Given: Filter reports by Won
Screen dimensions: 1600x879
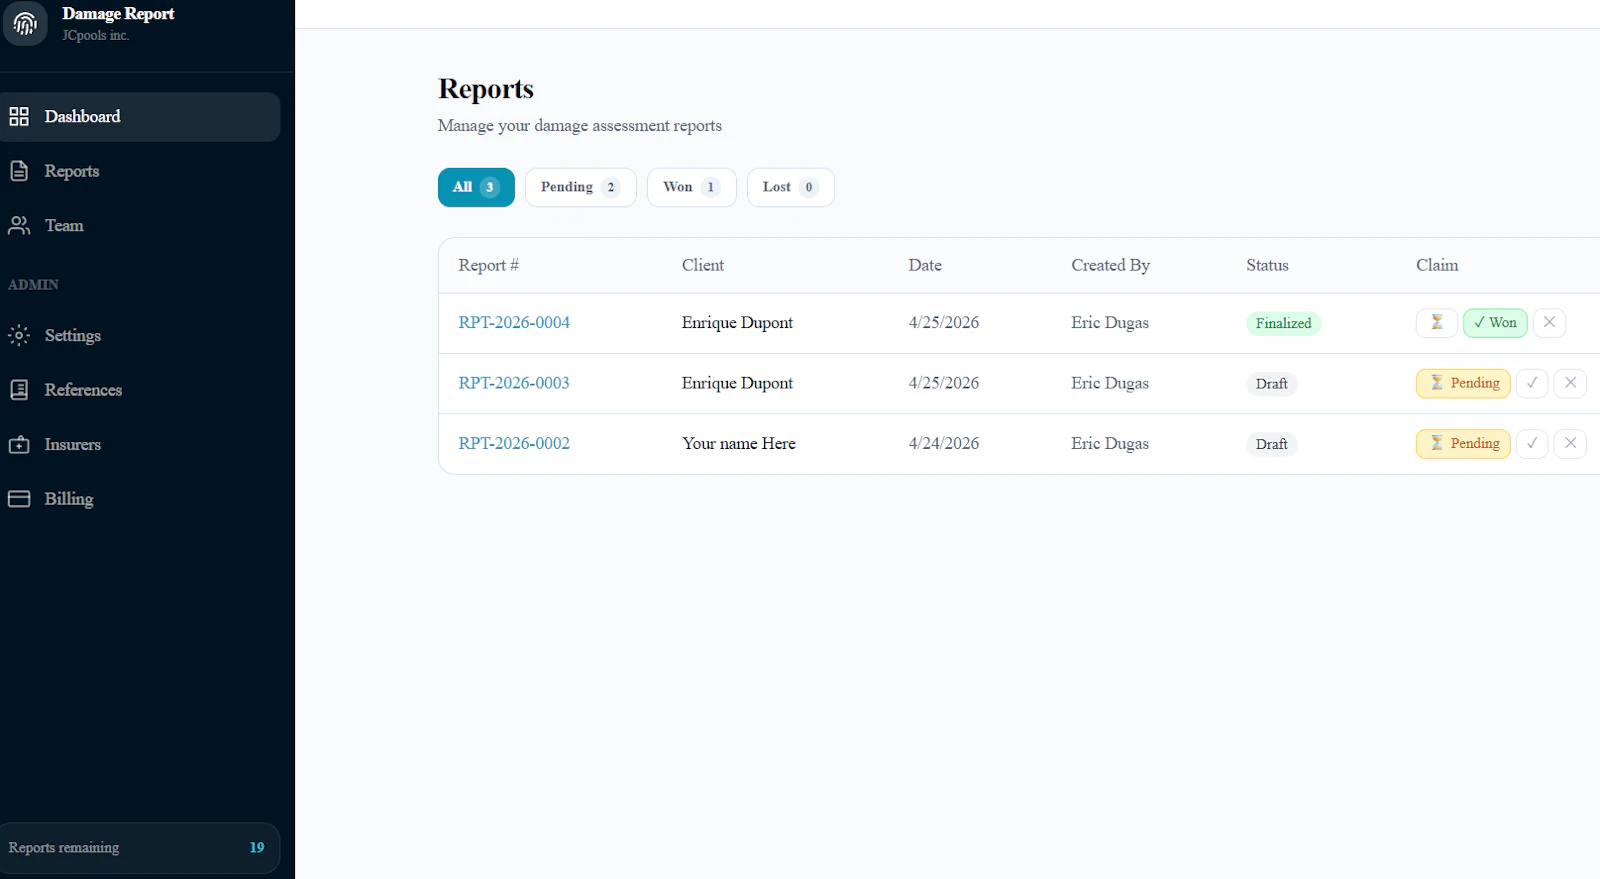Looking at the screenshot, I should [691, 187].
